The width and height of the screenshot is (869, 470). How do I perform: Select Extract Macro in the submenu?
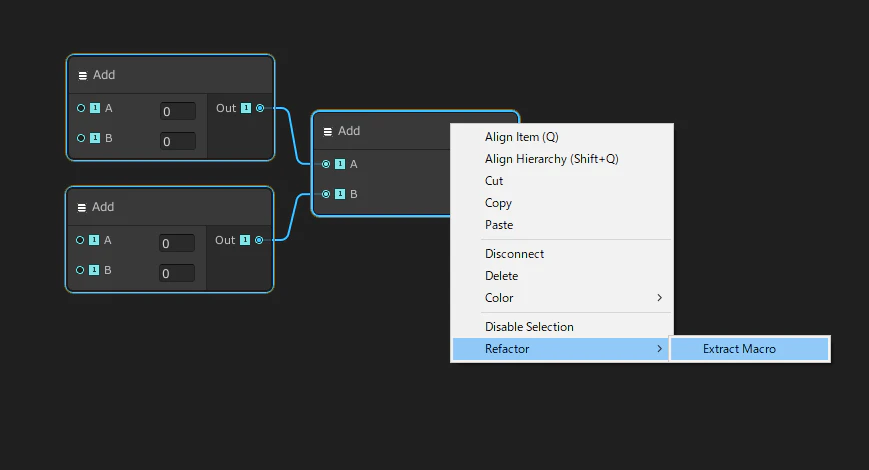tap(750, 349)
